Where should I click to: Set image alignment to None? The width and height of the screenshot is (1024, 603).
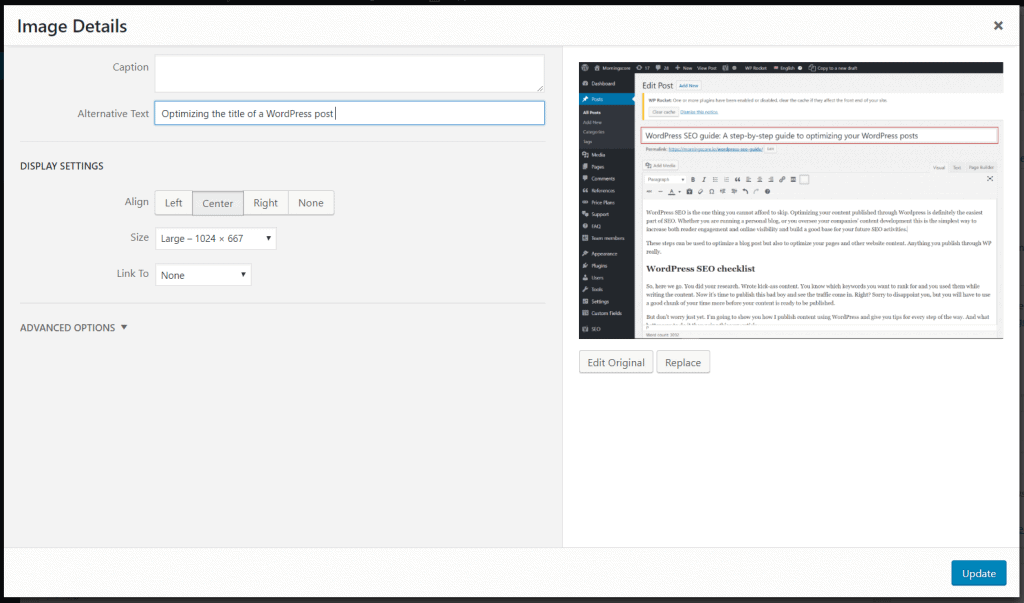tap(311, 202)
